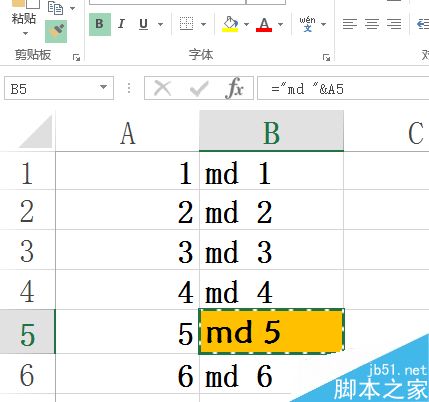Click the phonetic guide wén icon

coord(307,24)
